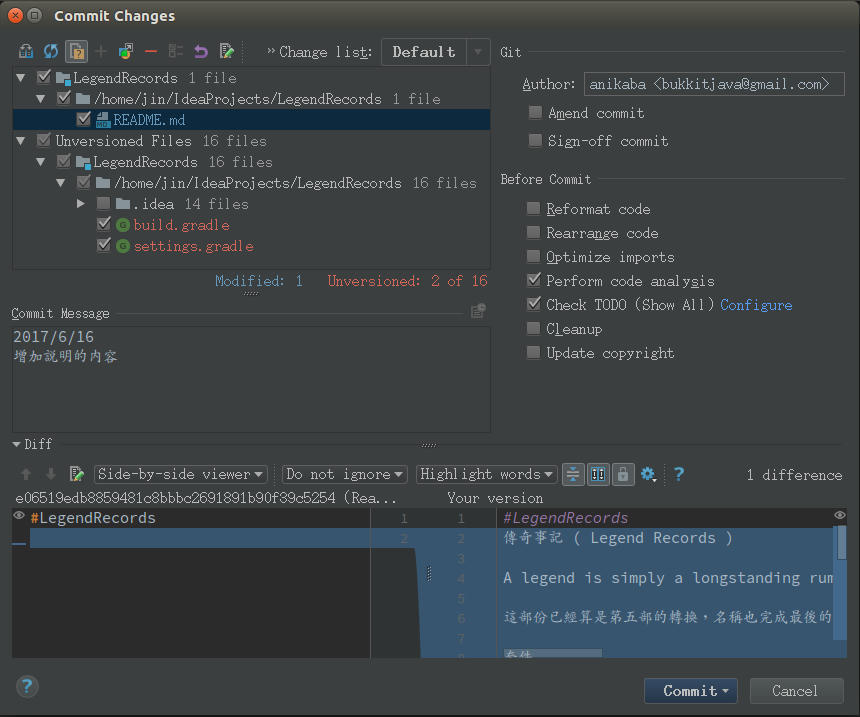Collapse the IdeaProjects/LegendRecords 16 files path node

[x=61, y=183]
